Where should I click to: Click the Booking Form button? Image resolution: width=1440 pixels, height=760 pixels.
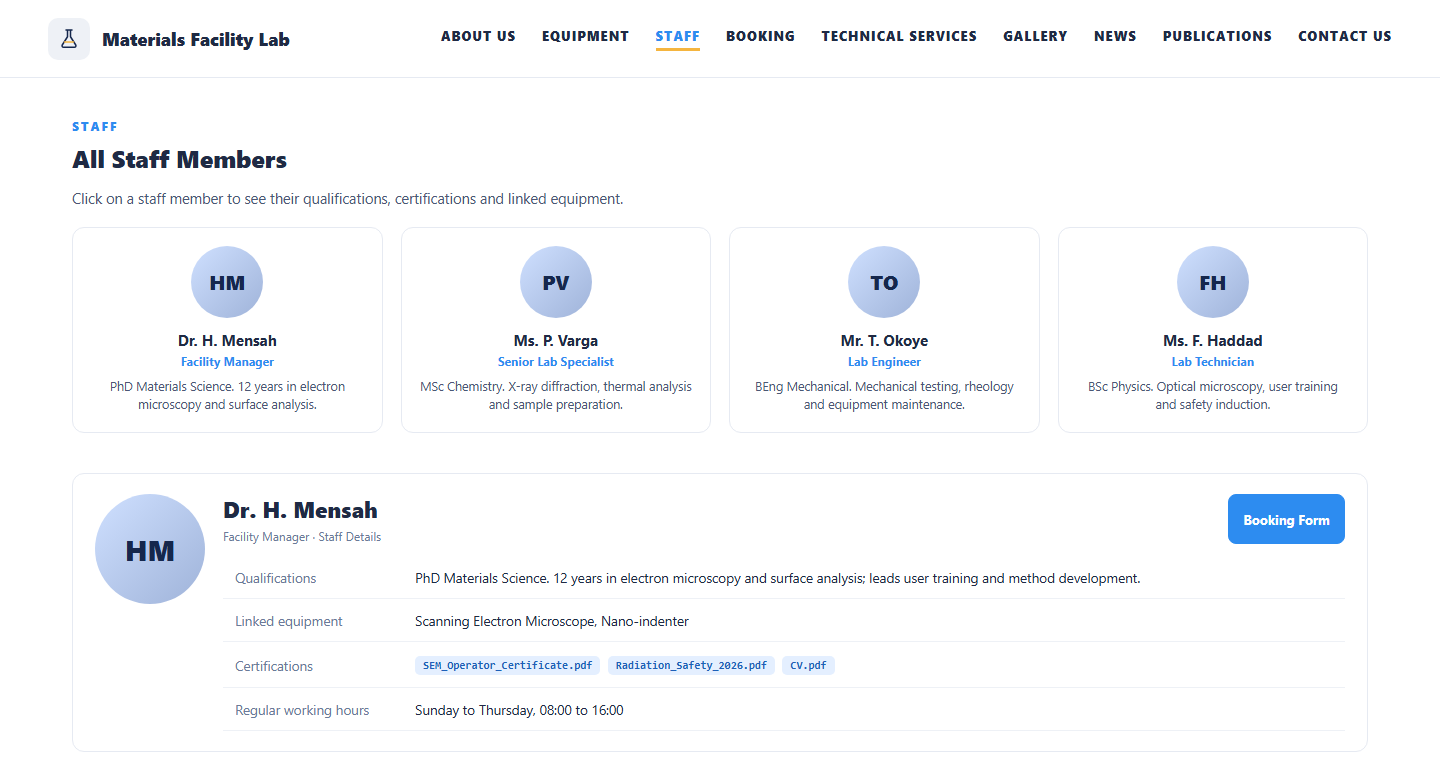(x=1286, y=519)
